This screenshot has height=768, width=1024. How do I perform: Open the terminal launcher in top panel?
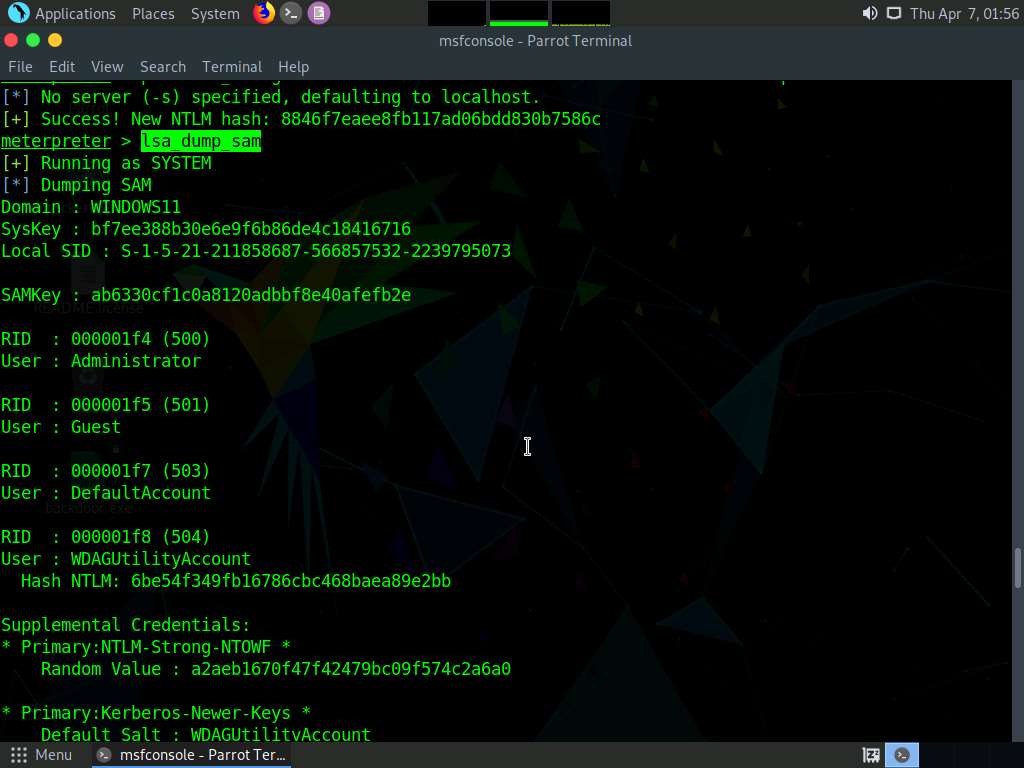[x=291, y=13]
